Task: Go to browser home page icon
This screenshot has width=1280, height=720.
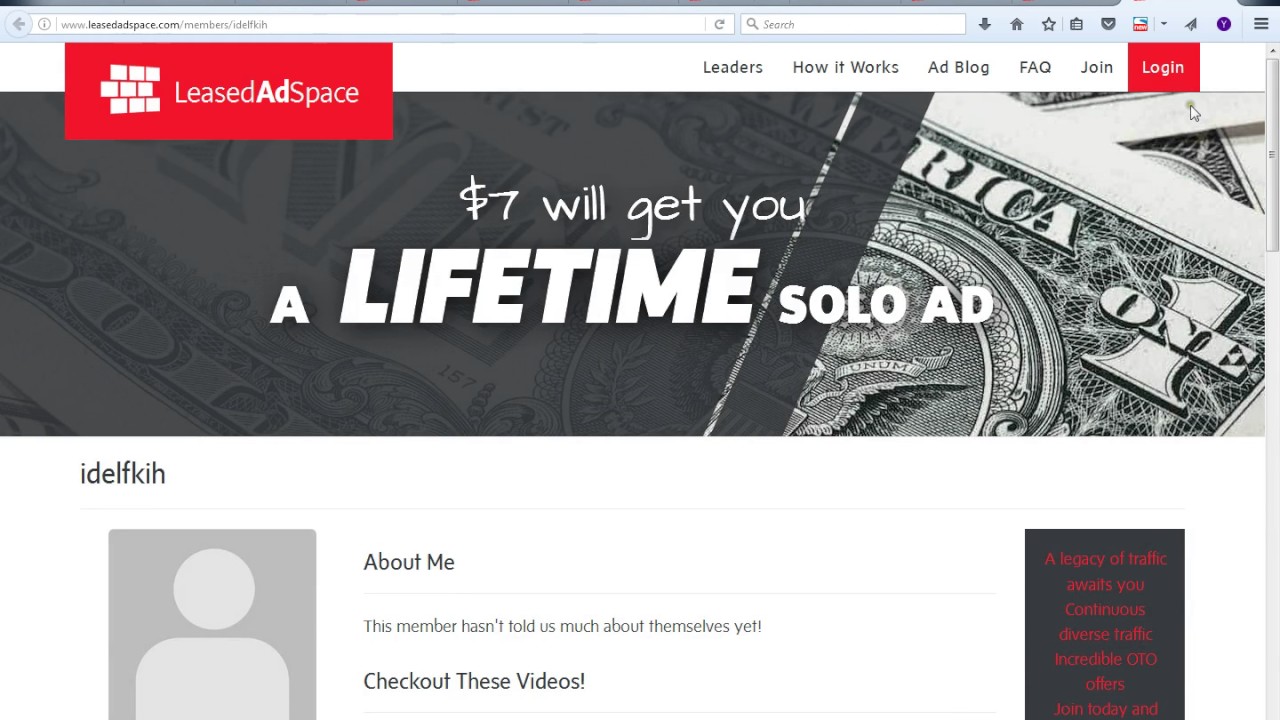Action: pos(1017,24)
